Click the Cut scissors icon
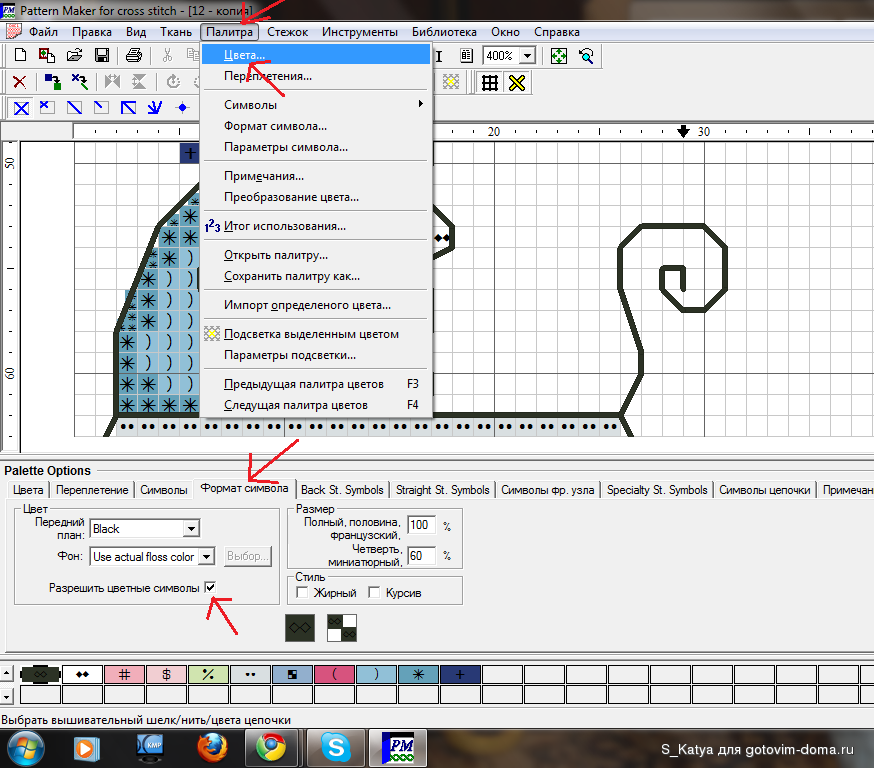This screenshot has width=874, height=768. tap(167, 55)
